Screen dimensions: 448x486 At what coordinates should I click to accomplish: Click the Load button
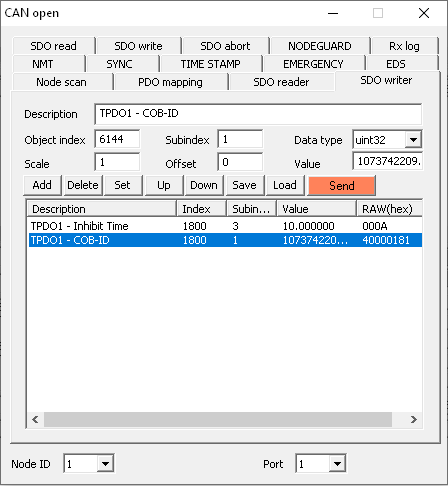tap(285, 185)
